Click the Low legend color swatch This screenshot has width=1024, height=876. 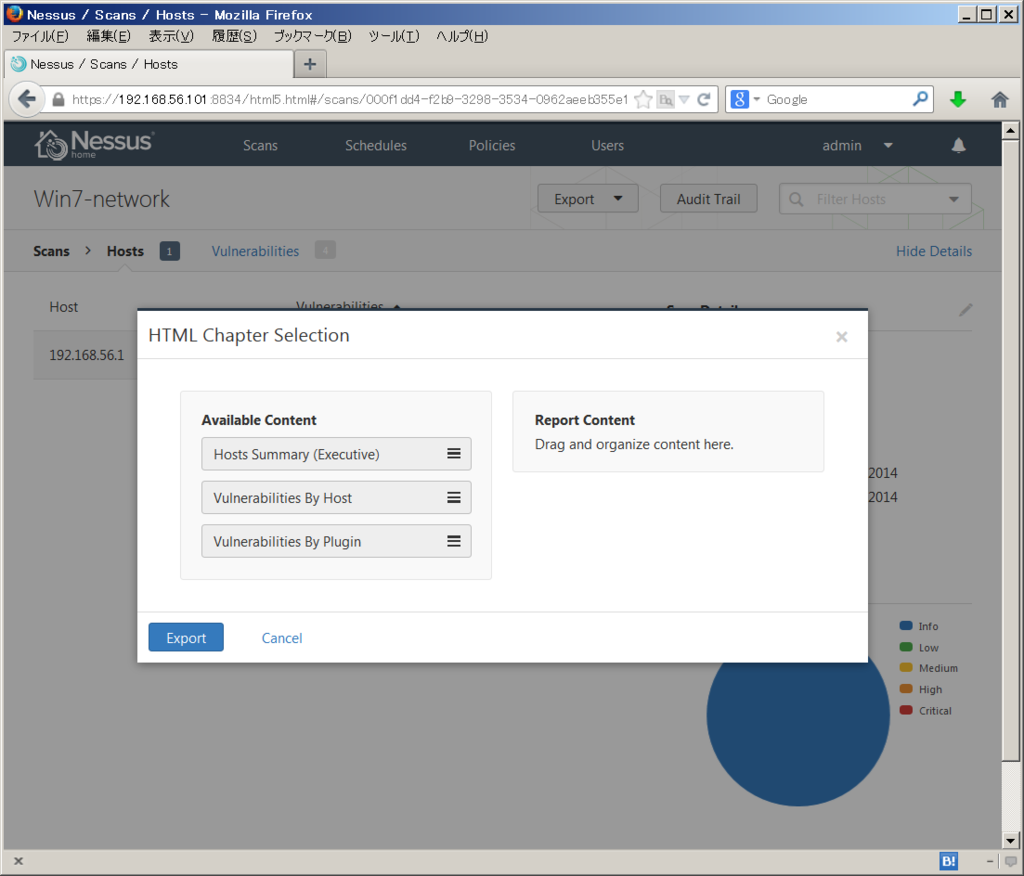(906, 647)
